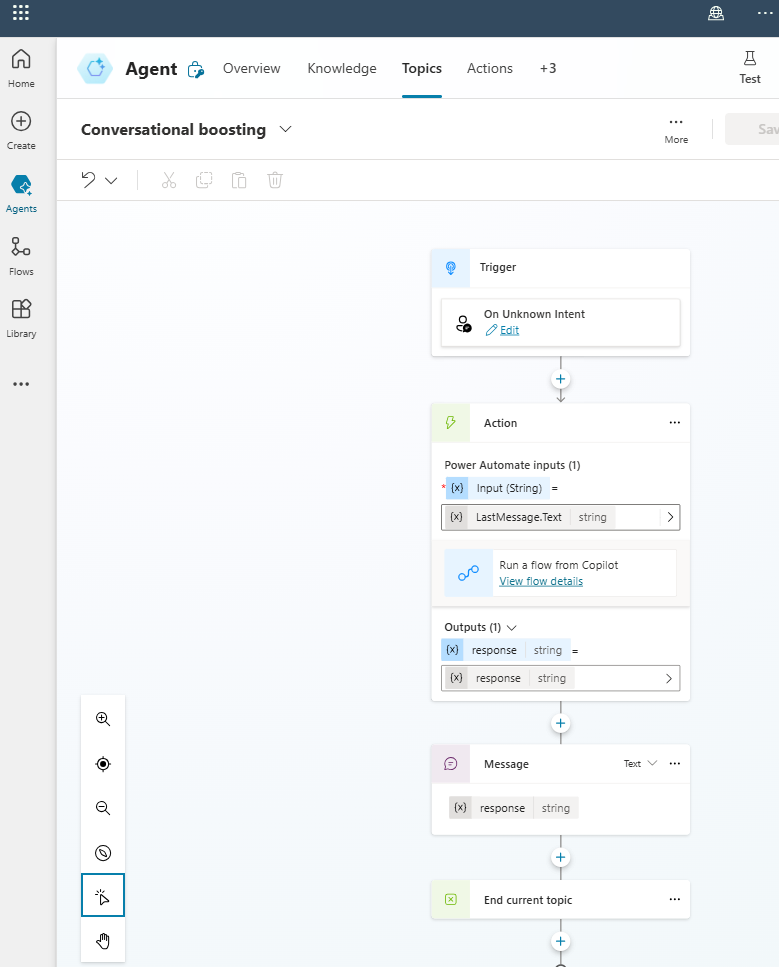Image resolution: width=779 pixels, height=967 pixels.
Task: Click the person icon in On Unknown Intent card
Action: click(464, 323)
